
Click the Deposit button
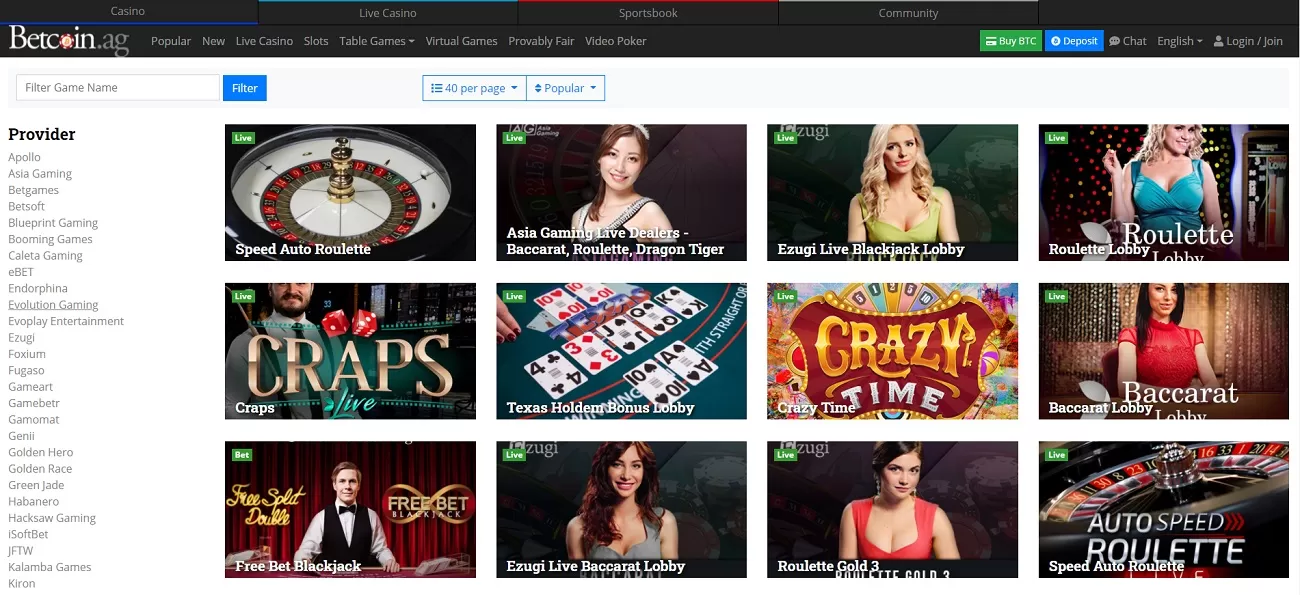coord(1074,41)
